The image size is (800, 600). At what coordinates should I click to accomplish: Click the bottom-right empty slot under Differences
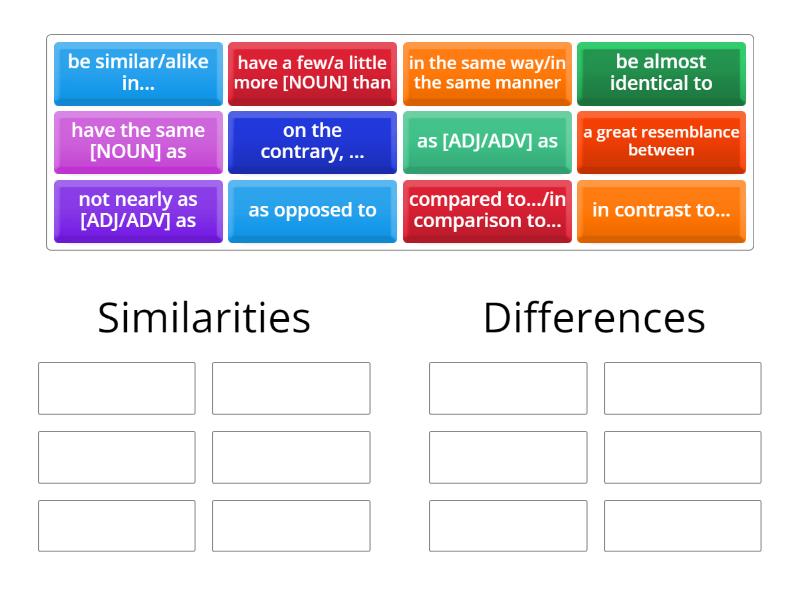tap(682, 524)
